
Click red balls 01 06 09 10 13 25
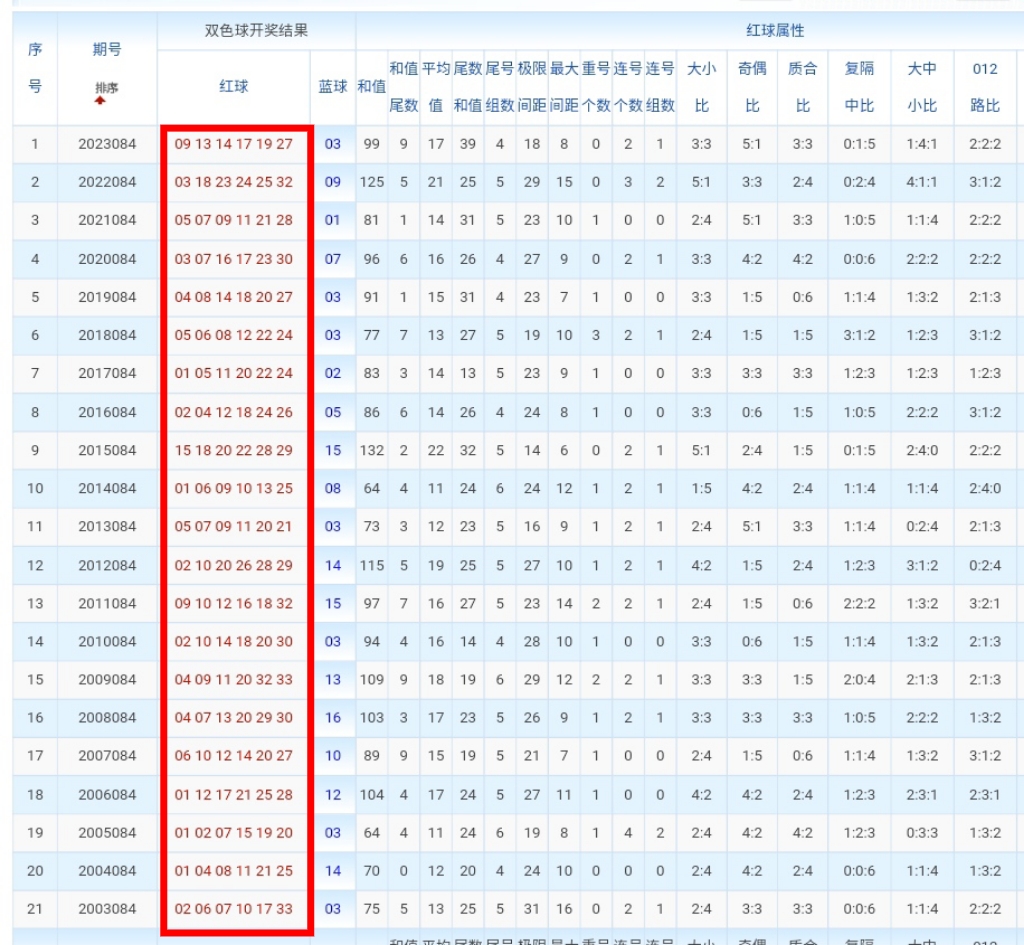234,488
